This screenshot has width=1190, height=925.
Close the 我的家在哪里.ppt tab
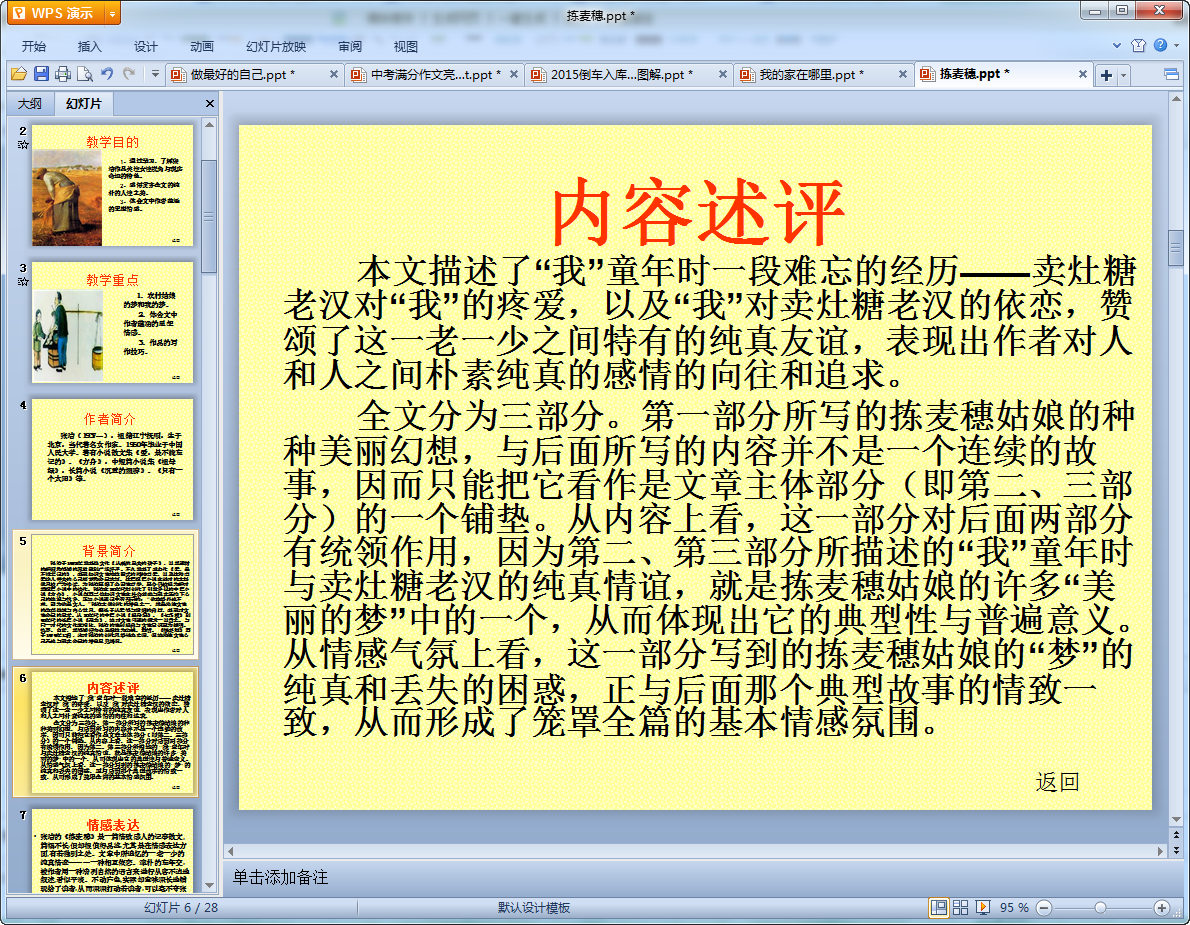coord(902,74)
